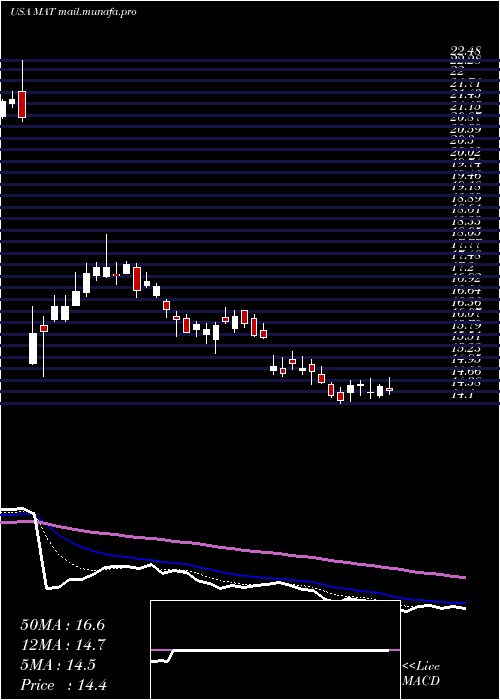The image size is (500, 700).
Task: Click the 50MA : 16.6 readout
Action: [63, 625]
